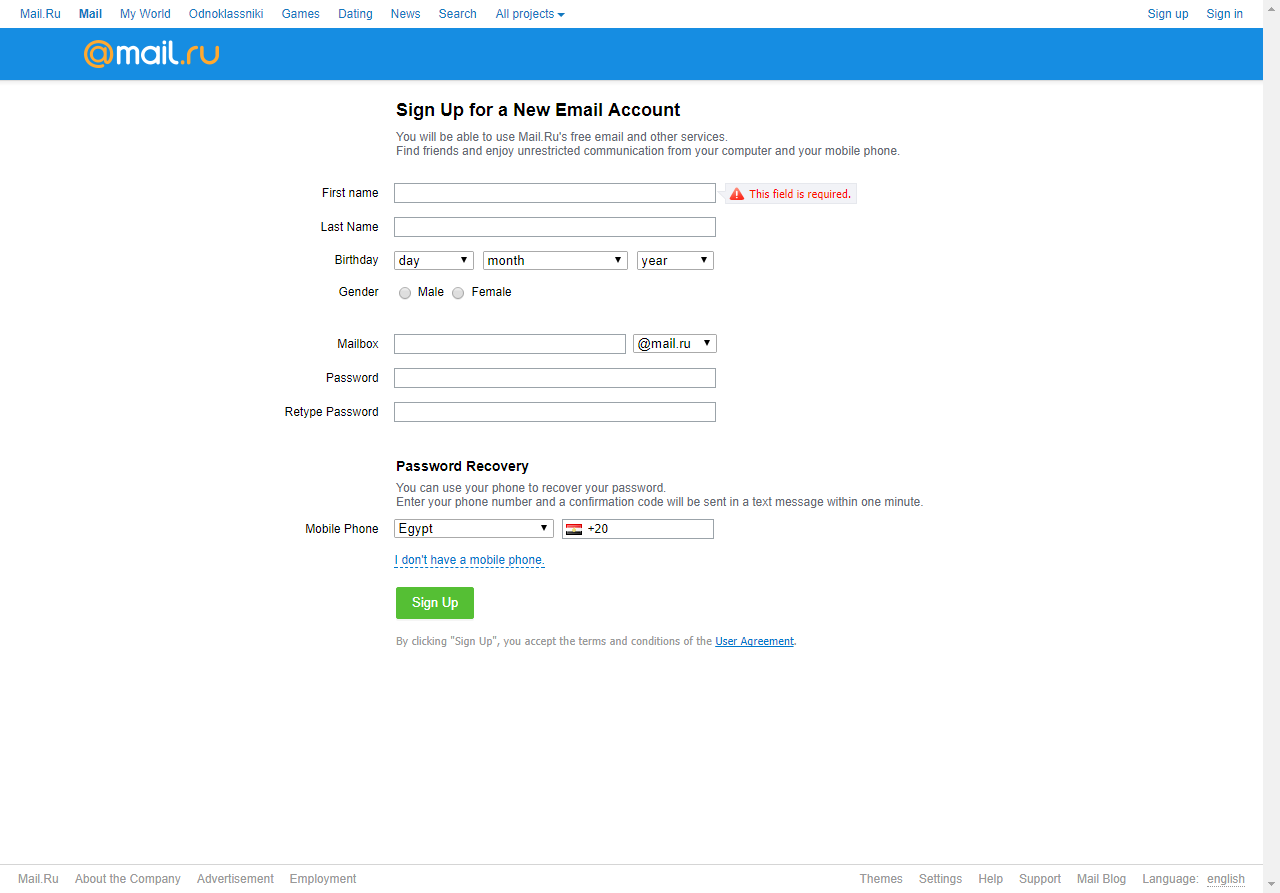Open the Mail.Ru top navigation link
Screen dimensions: 1280x893
coord(40,14)
